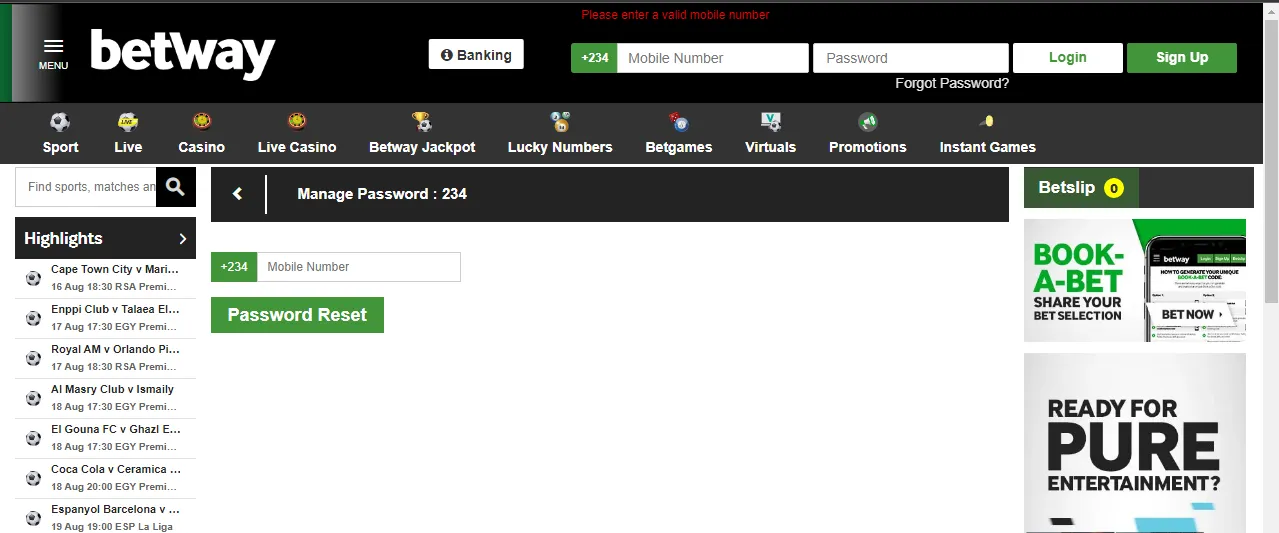1279x533 pixels.
Task: Open the hamburger MENU icon
Action: [53, 47]
